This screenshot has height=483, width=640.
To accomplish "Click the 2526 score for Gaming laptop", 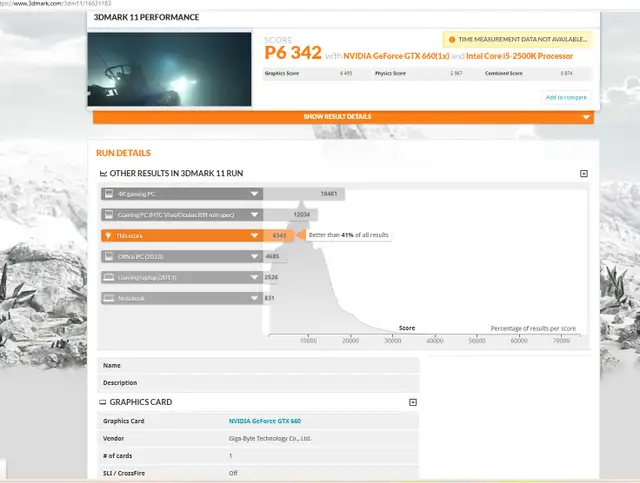I will pyautogui.click(x=271, y=277).
